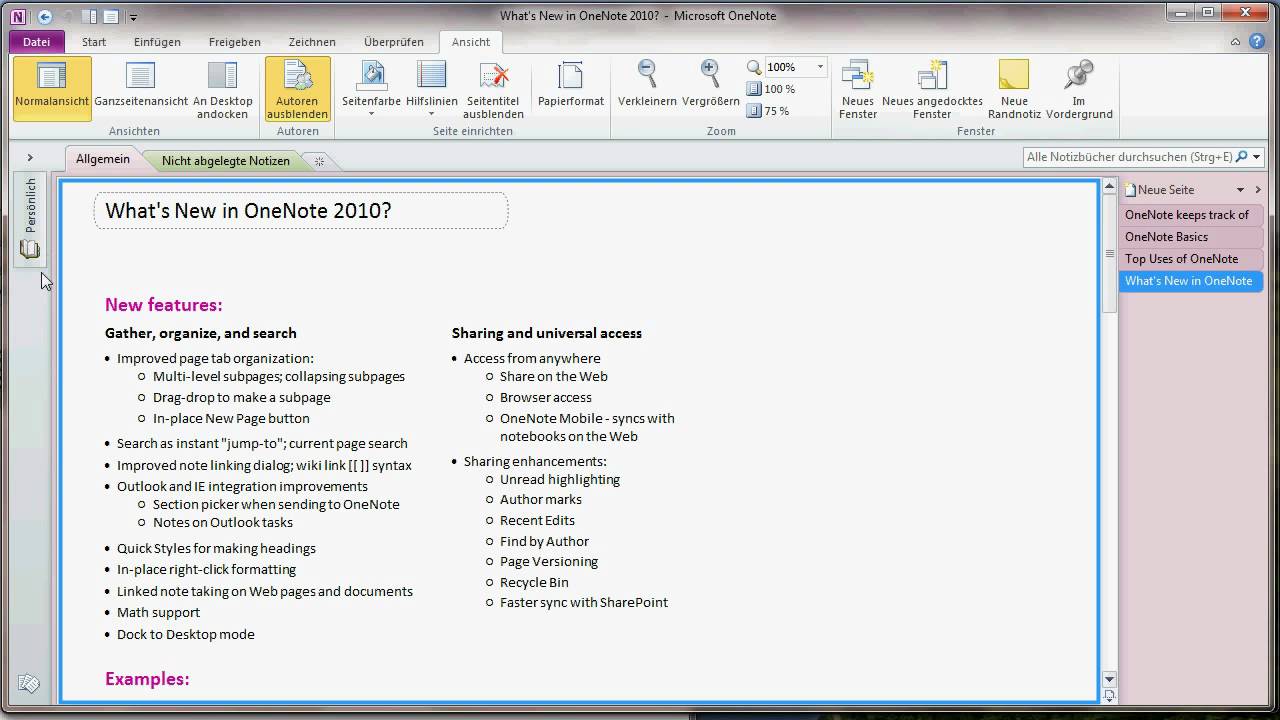Open the Seitenfarbe page color menu
Viewport: 1280px width, 720px height.
coord(371,90)
